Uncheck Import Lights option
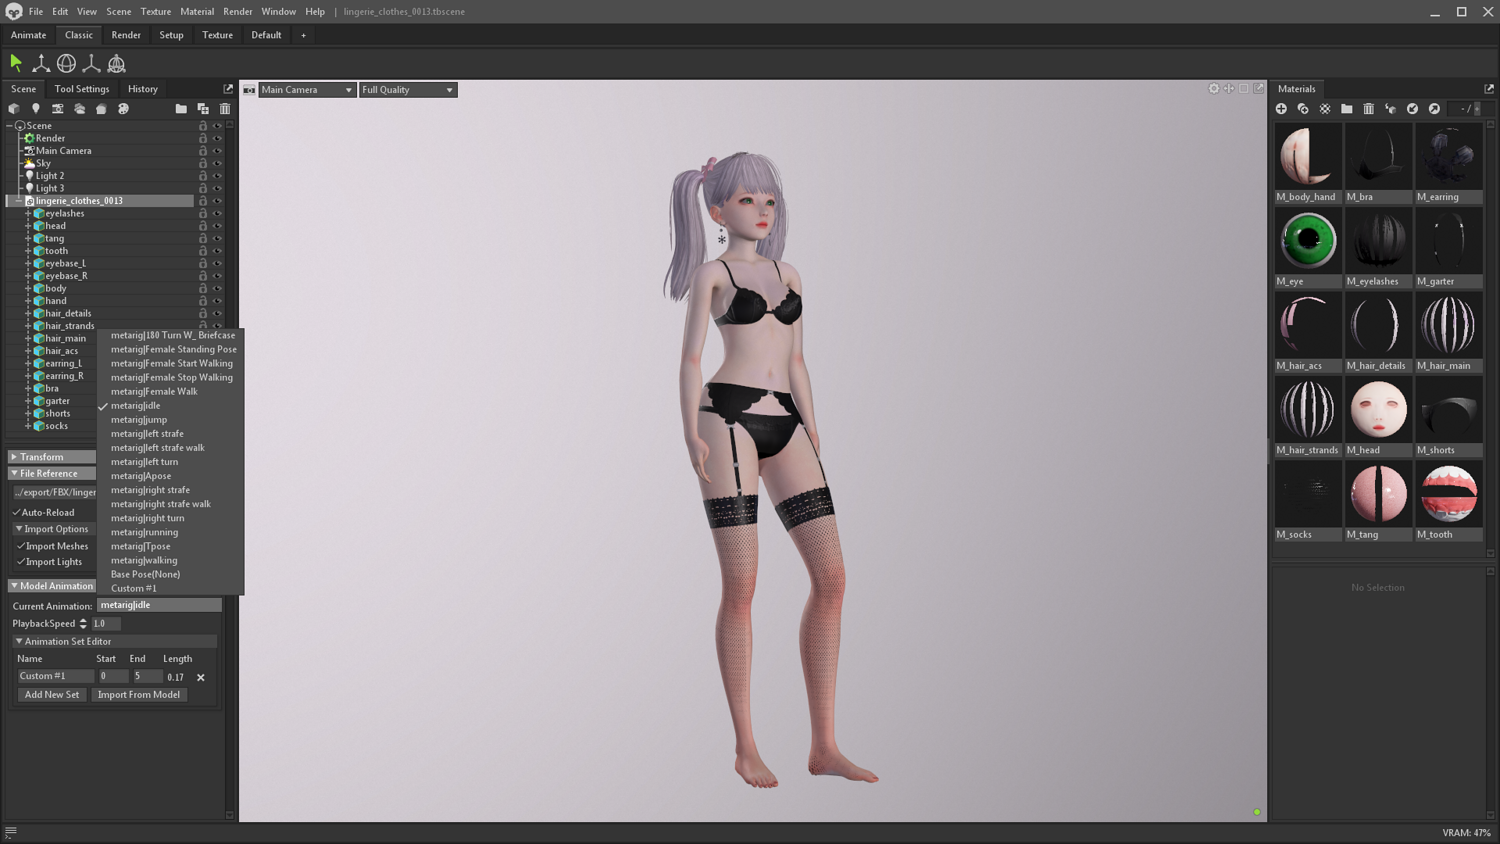This screenshot has width=1500, height=844. pyautogui.click(x=21, y=562)
